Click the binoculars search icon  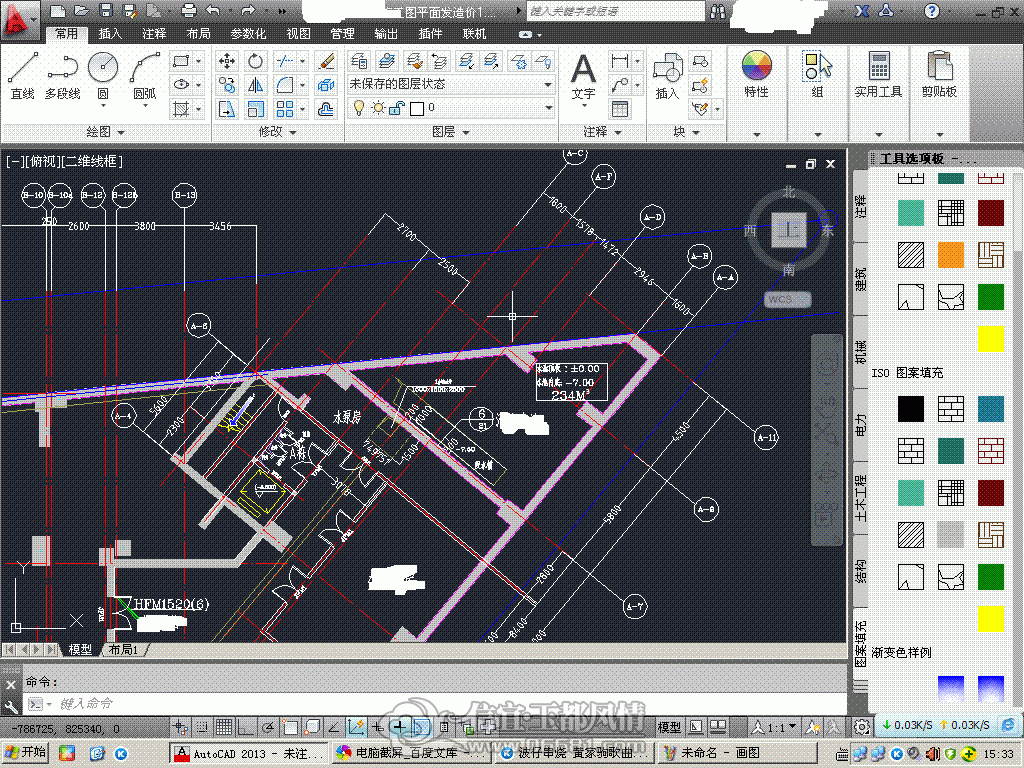click(718, 11)
